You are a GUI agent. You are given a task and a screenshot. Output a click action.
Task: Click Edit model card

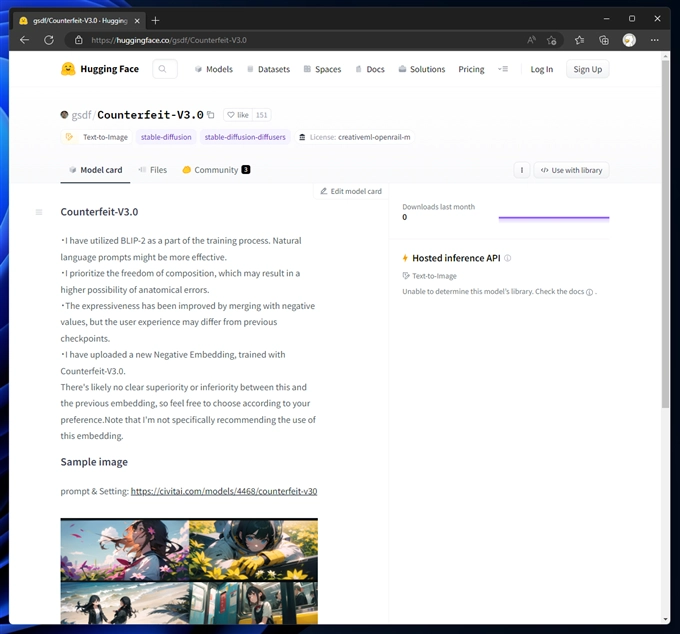pyautogui.click(x=351, y=191)
